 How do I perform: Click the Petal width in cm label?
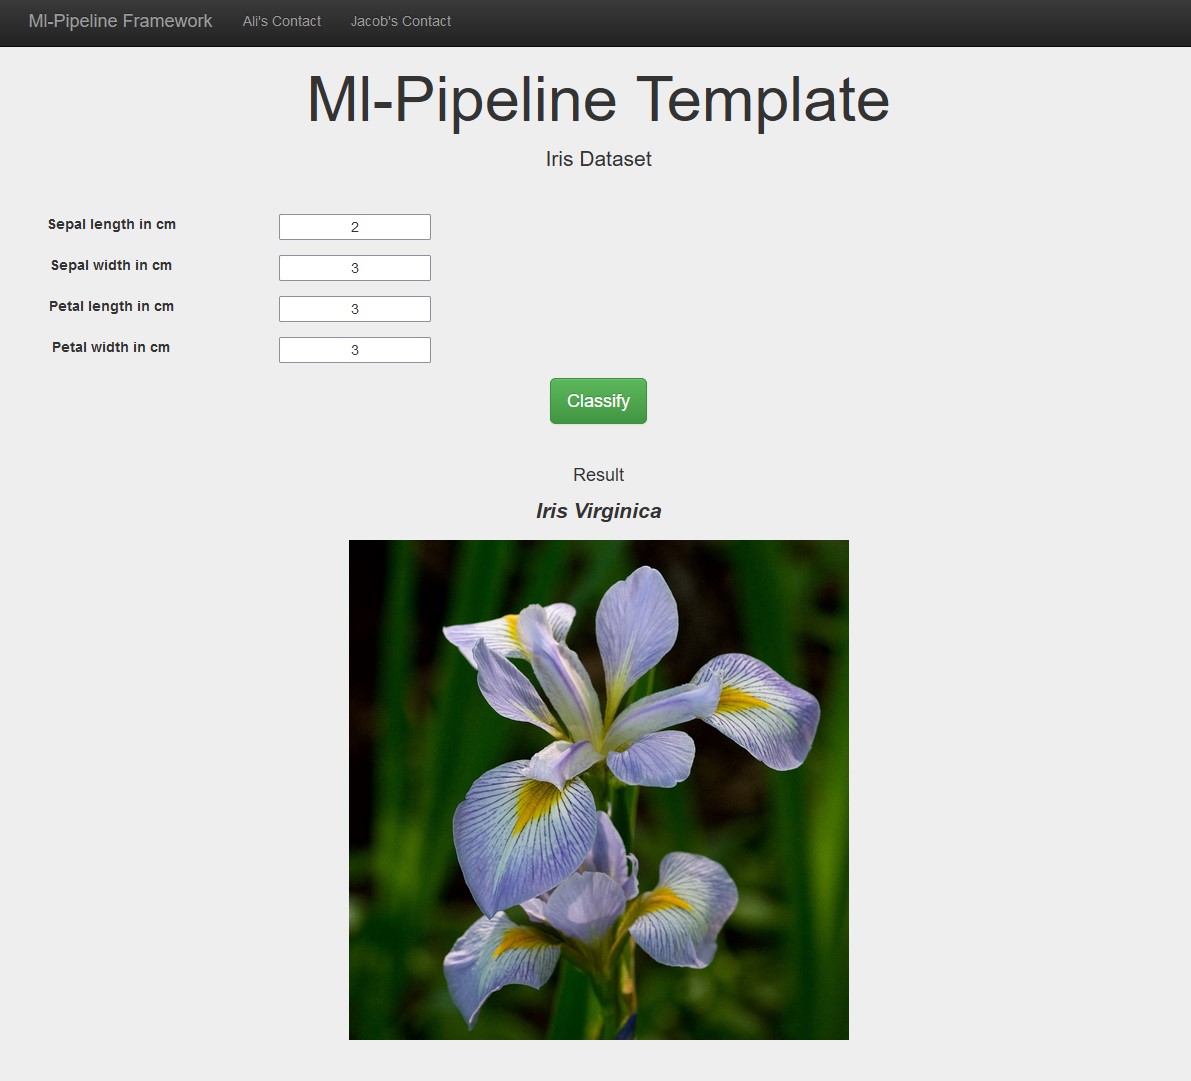[x=110, y=347]
